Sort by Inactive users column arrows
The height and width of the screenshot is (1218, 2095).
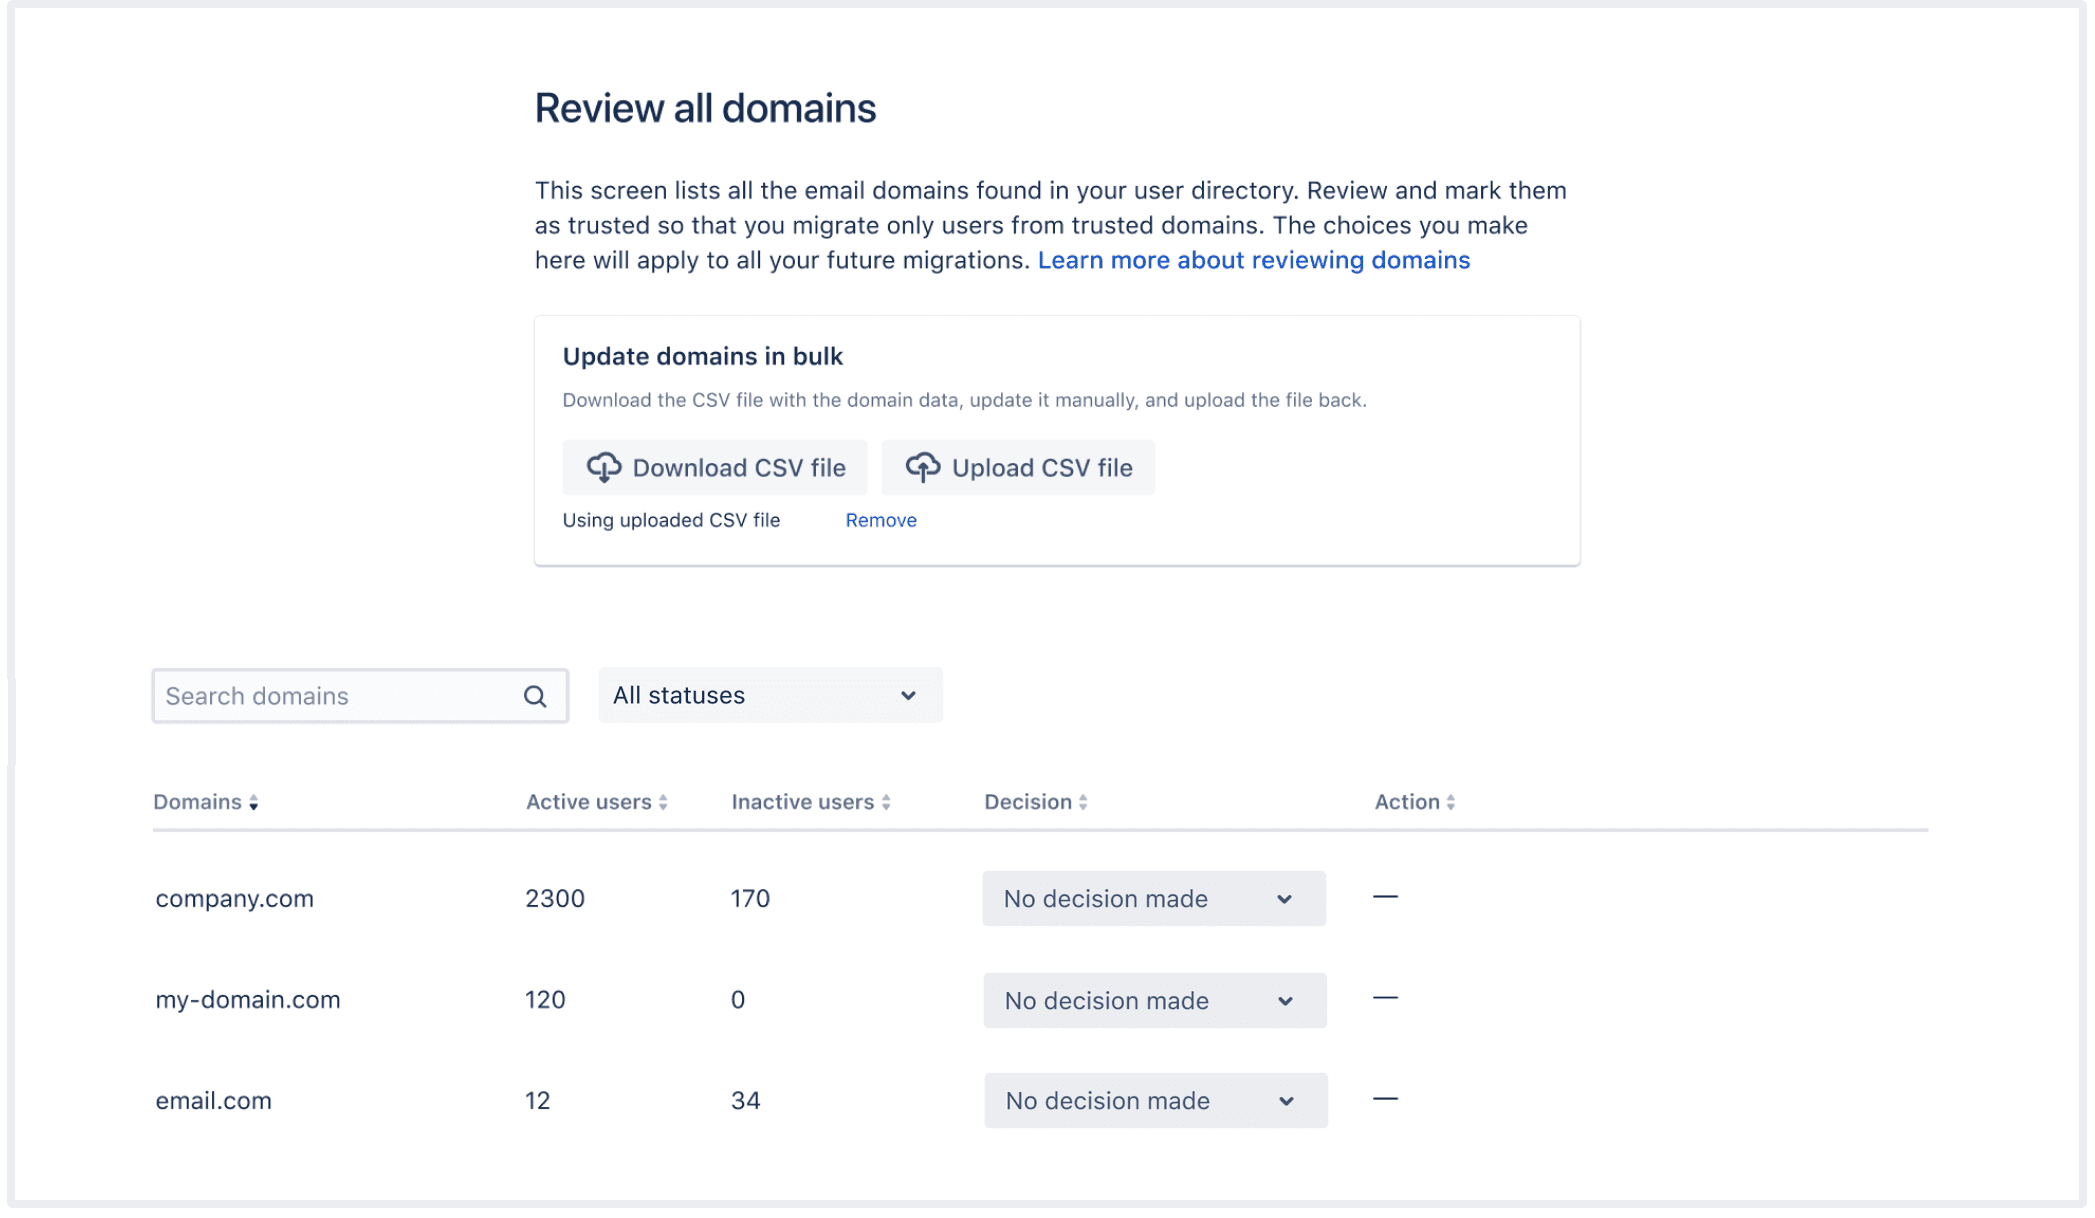[886, 804]
